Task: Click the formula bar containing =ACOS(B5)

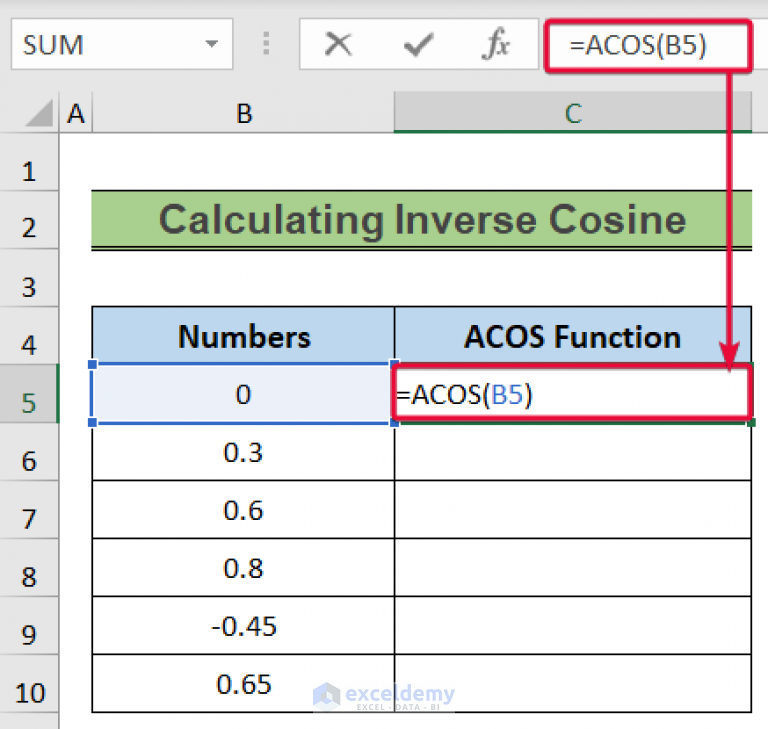Action: coord(648,46)
